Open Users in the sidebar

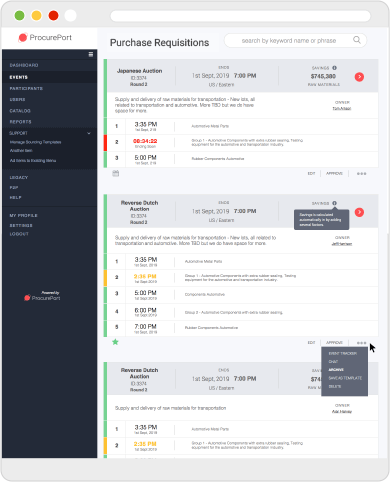pos(17,99)
